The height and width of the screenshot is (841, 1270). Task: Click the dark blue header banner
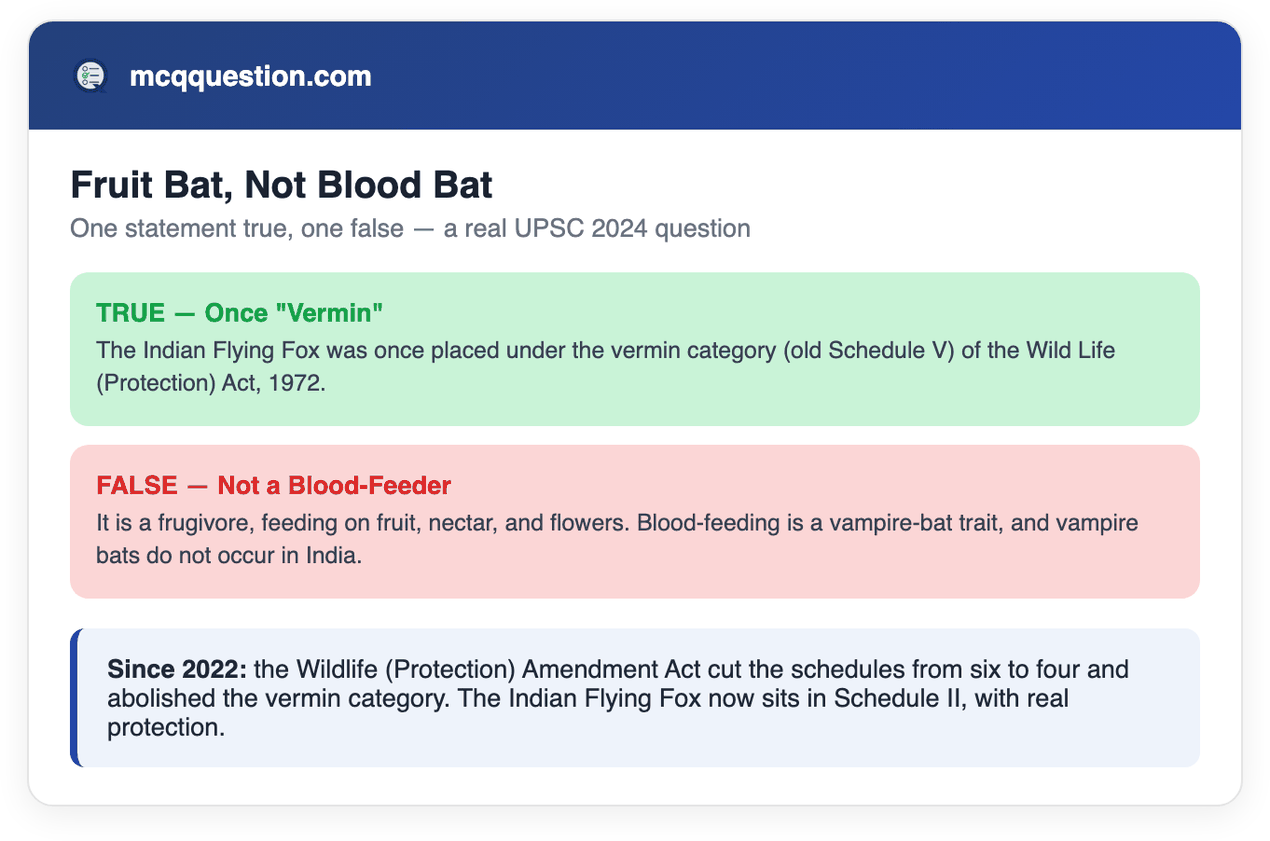(635, 76)
